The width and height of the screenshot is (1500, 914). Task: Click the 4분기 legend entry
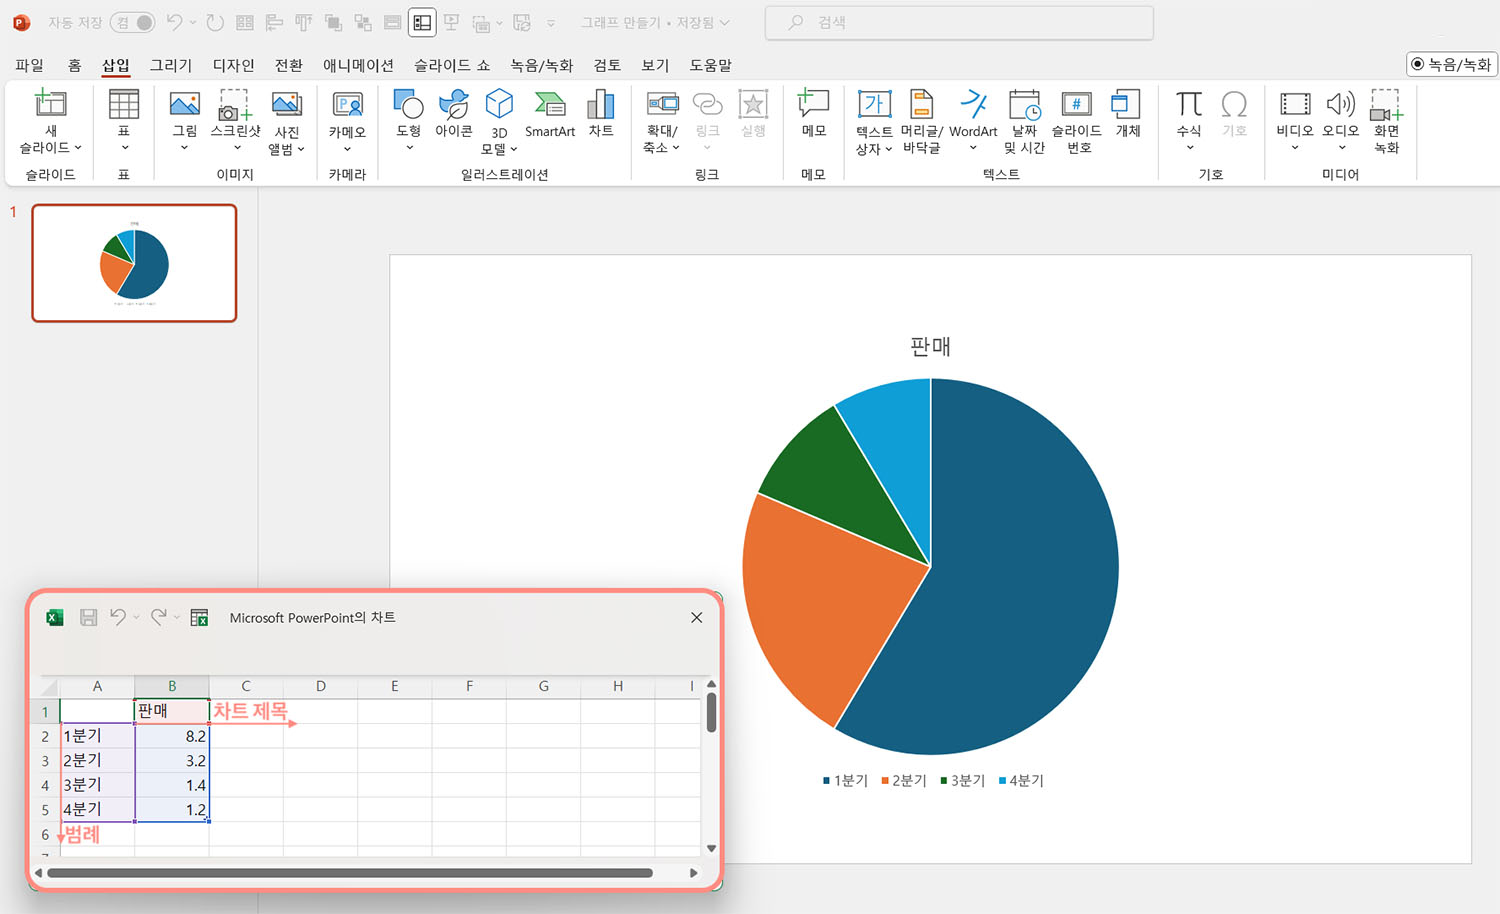[1021, 780]
